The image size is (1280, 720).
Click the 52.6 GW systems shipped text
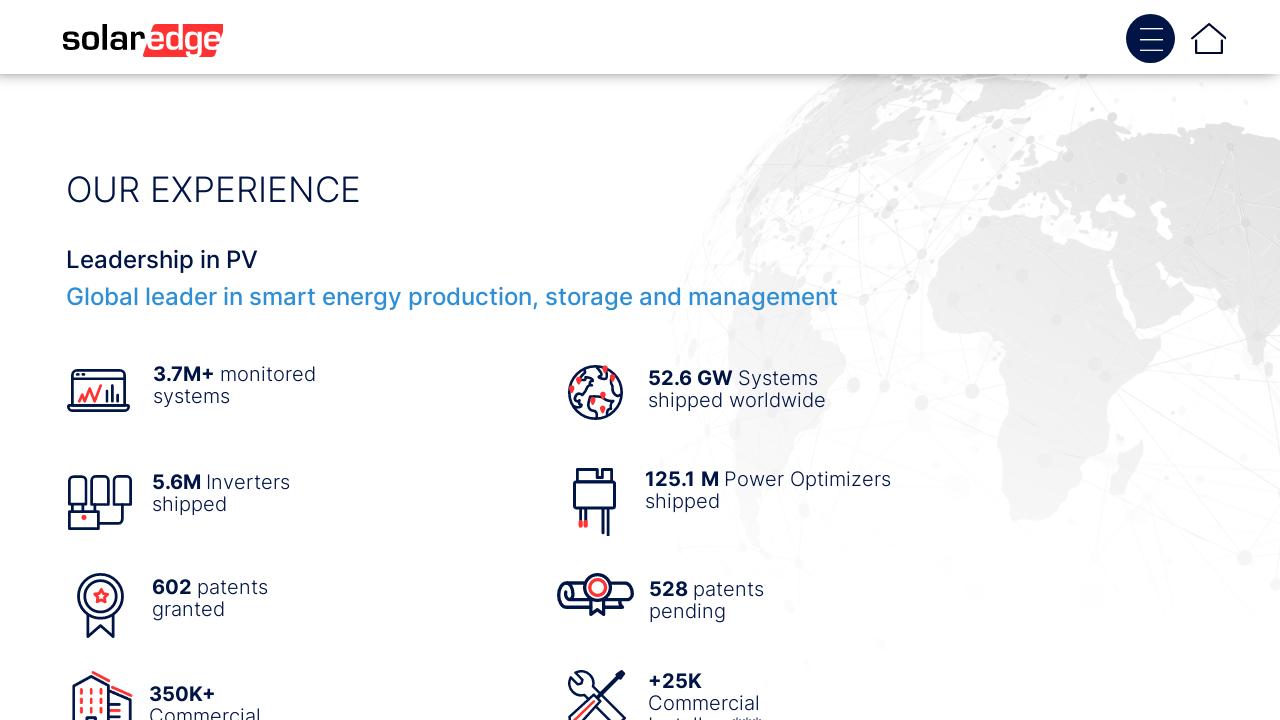(x=736, y=389)
